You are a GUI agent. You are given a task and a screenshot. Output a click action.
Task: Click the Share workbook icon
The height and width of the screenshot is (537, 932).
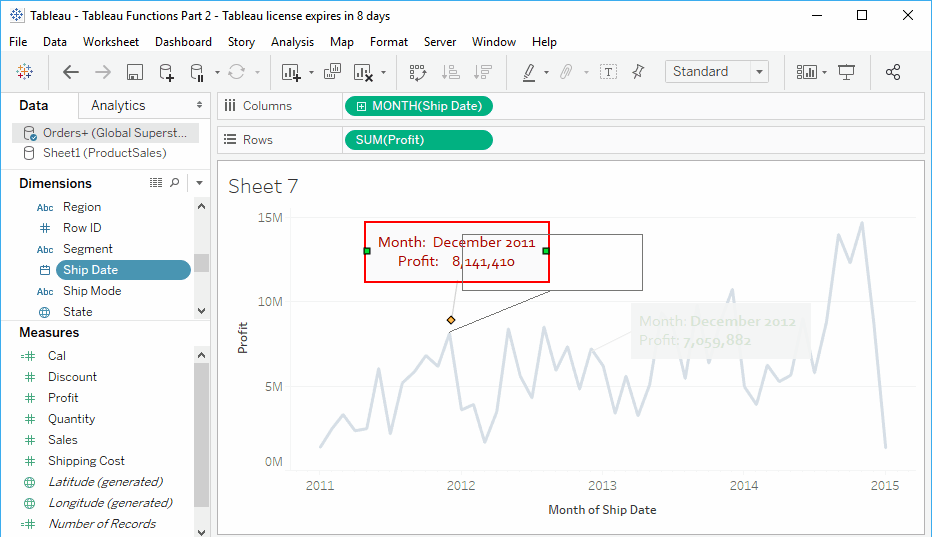[x=893, y=72]
